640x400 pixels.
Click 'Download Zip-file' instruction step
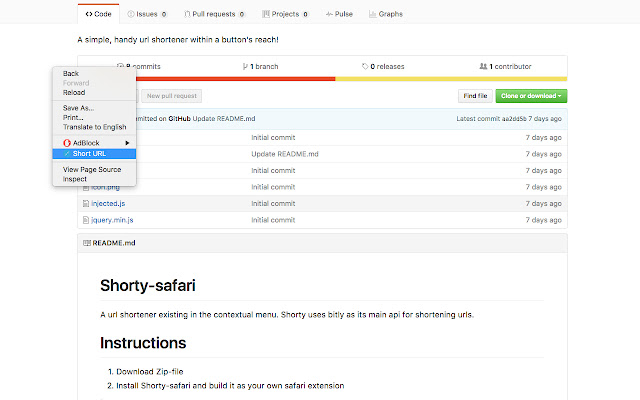149,372
